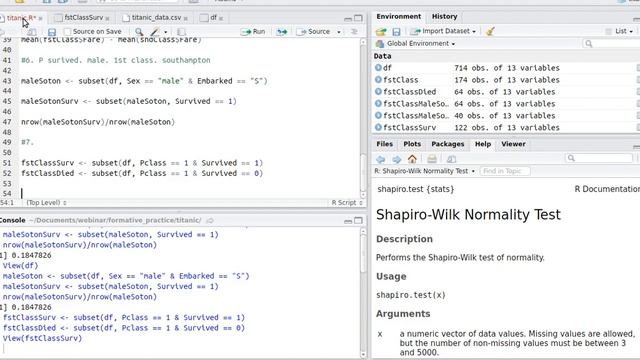This screenshot has height=360, width=640.
Task: Open List view mode dropdown
Action: [619, 31]
